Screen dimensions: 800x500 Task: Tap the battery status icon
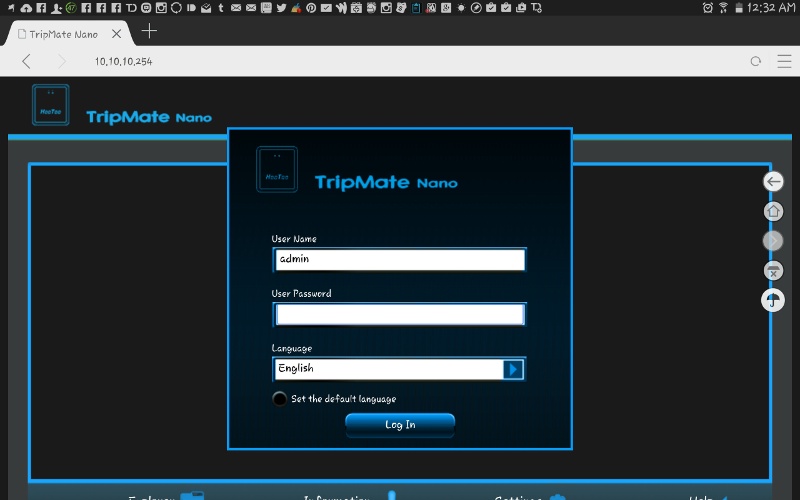click(x=738, y=8)
